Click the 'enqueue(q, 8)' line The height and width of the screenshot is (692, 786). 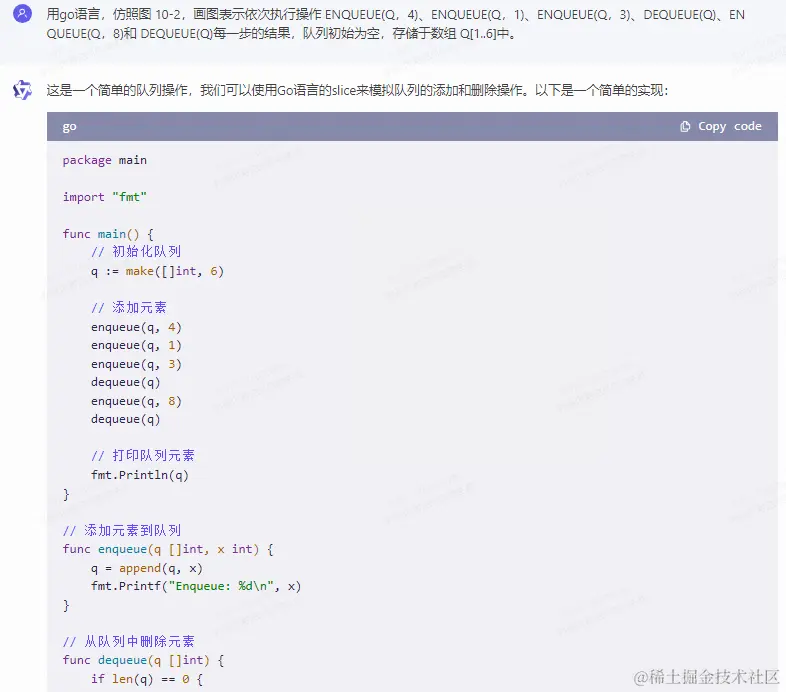click(x=136, y=401)
